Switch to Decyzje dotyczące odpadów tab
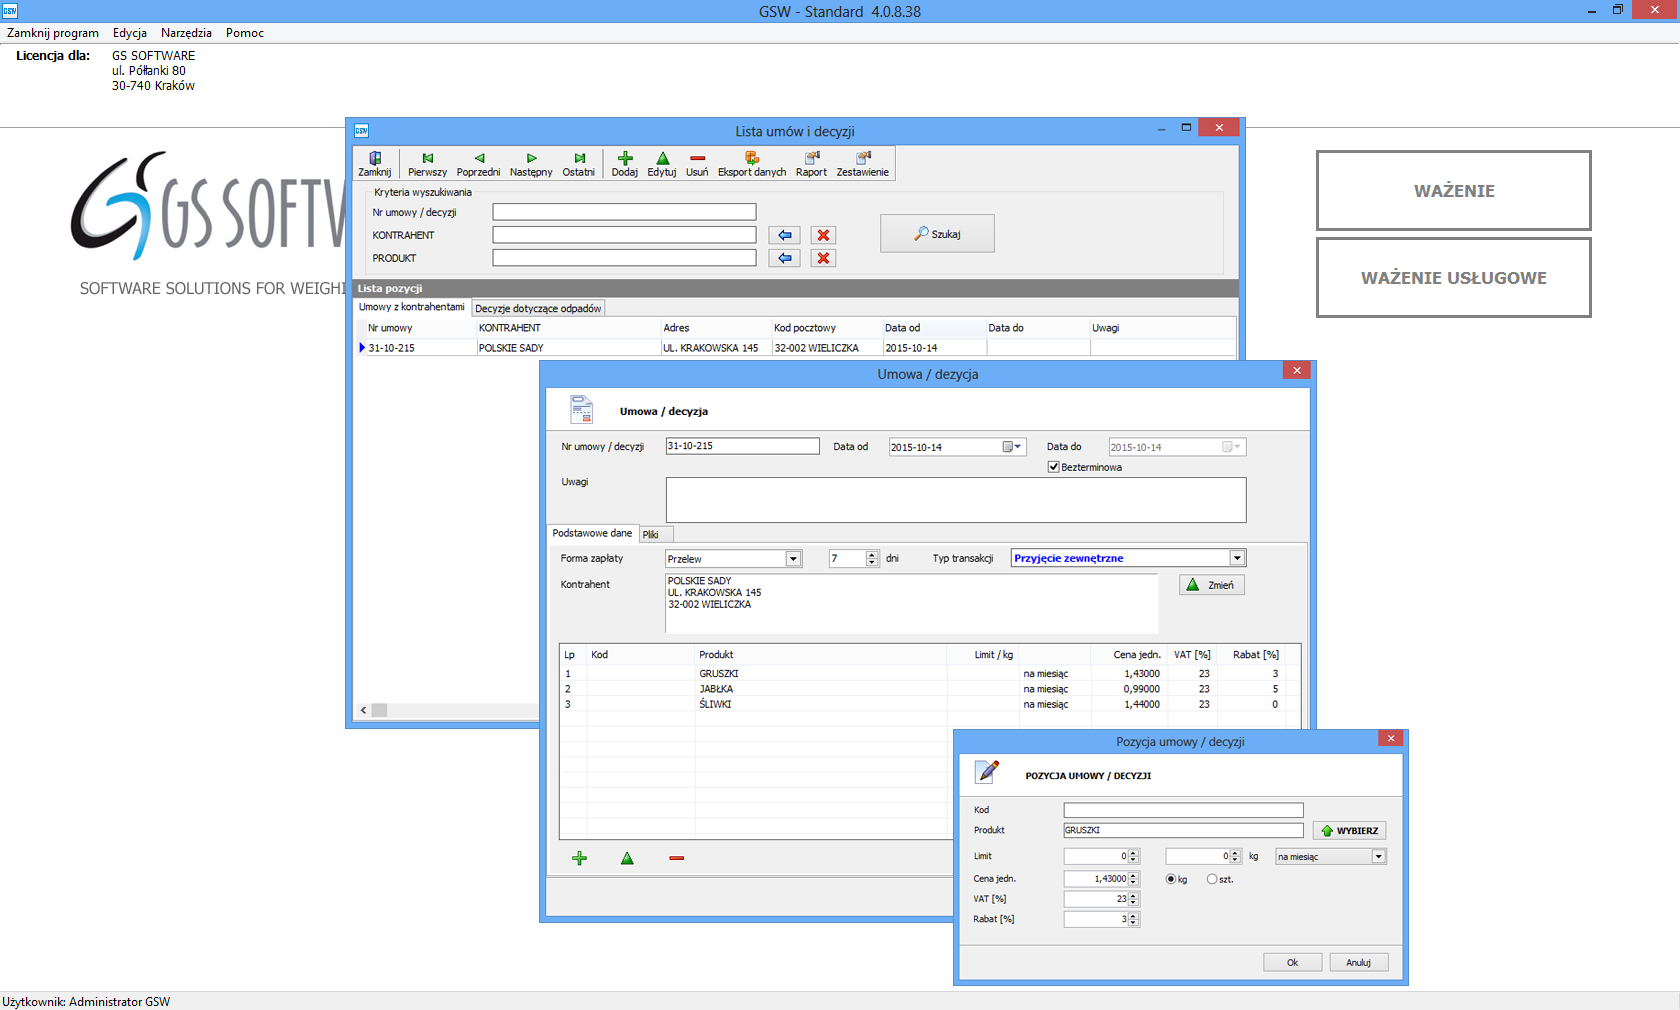The image size is (1680, 1010). coord(538,308)
